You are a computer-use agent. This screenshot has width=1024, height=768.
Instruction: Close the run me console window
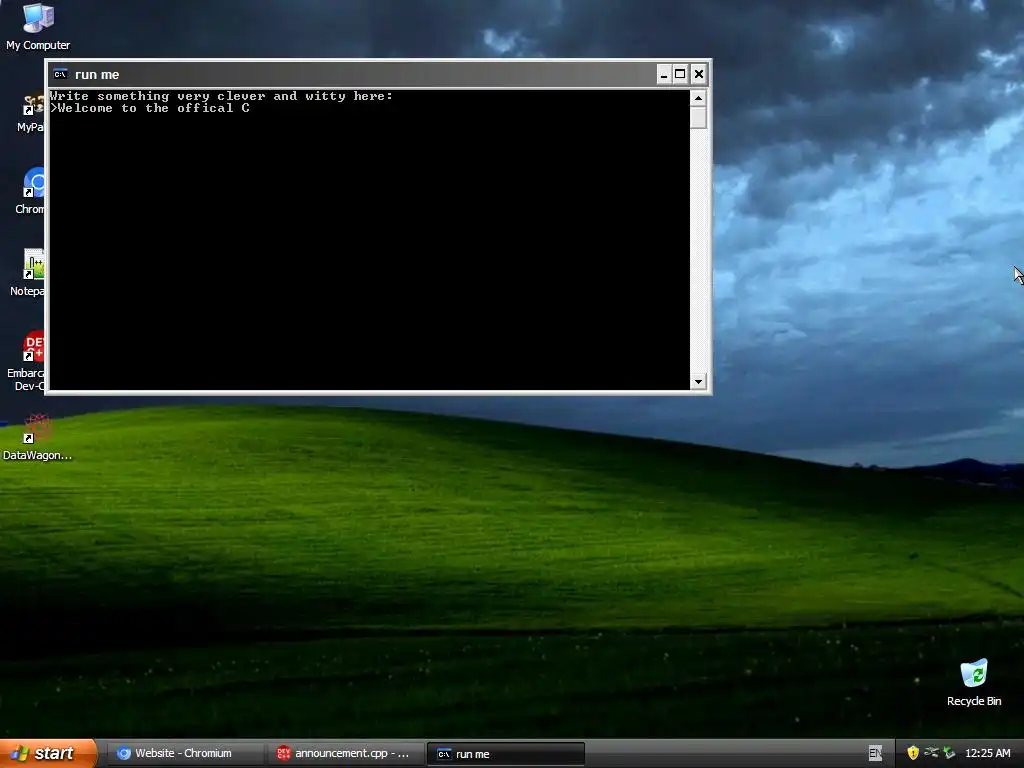coord(698,74)
